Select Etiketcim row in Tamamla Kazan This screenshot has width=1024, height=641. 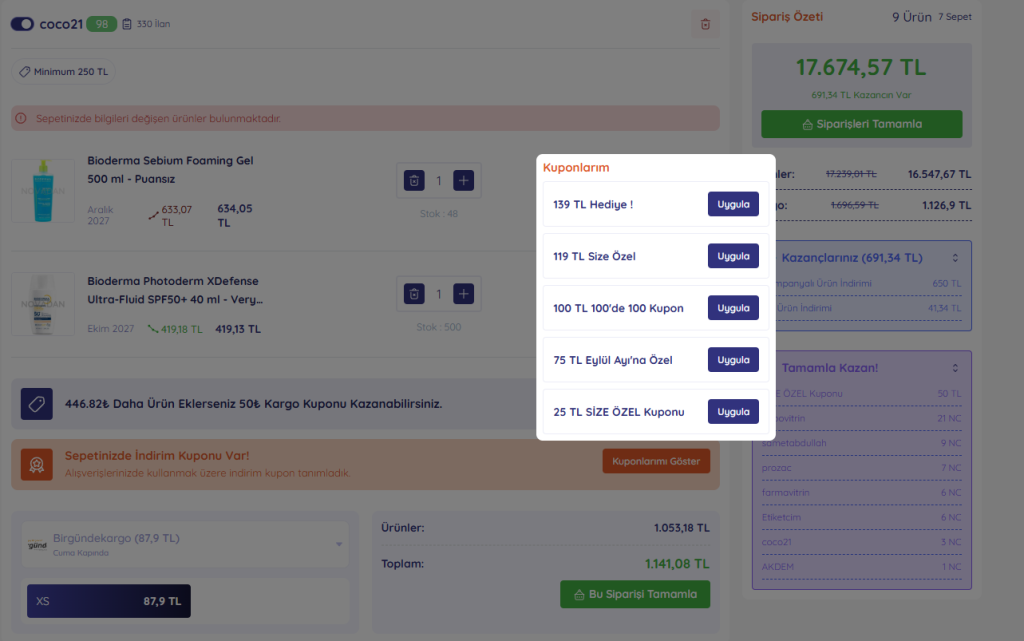(x=861, y=518)
